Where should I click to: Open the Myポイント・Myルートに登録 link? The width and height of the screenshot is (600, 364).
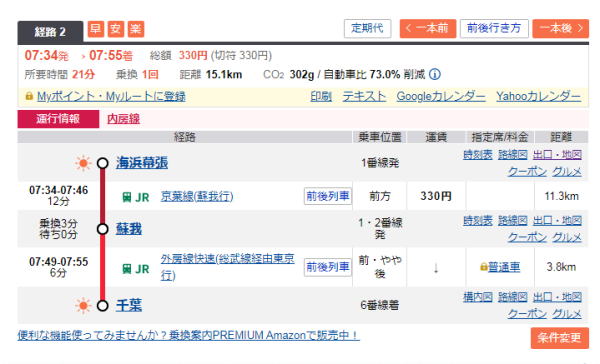(111, 96)
